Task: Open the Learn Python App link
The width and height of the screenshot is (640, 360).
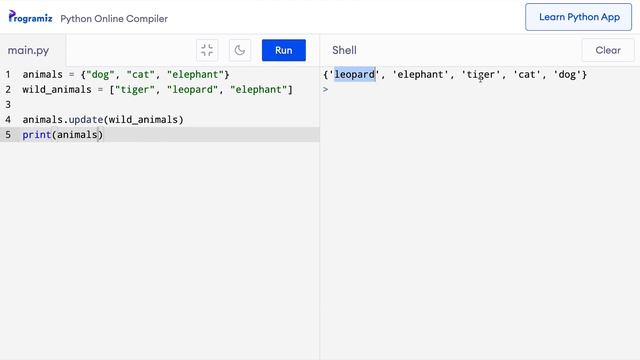Action: click(578, 17)
